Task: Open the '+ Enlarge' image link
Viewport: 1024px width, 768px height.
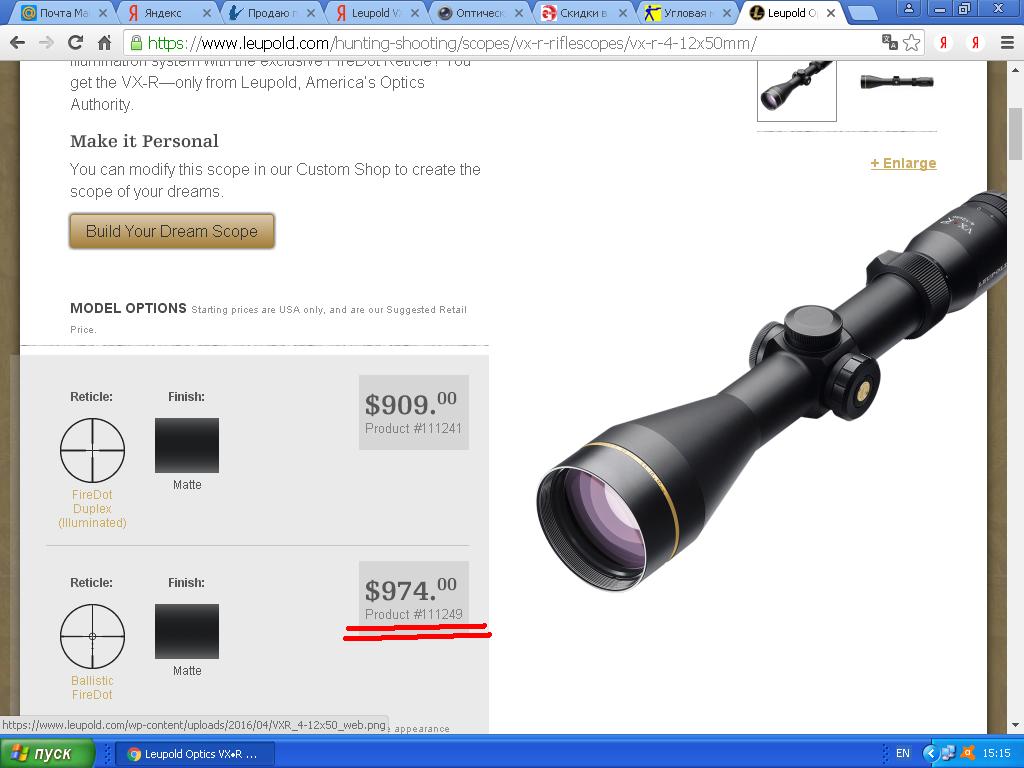Action: click(903, 163)
